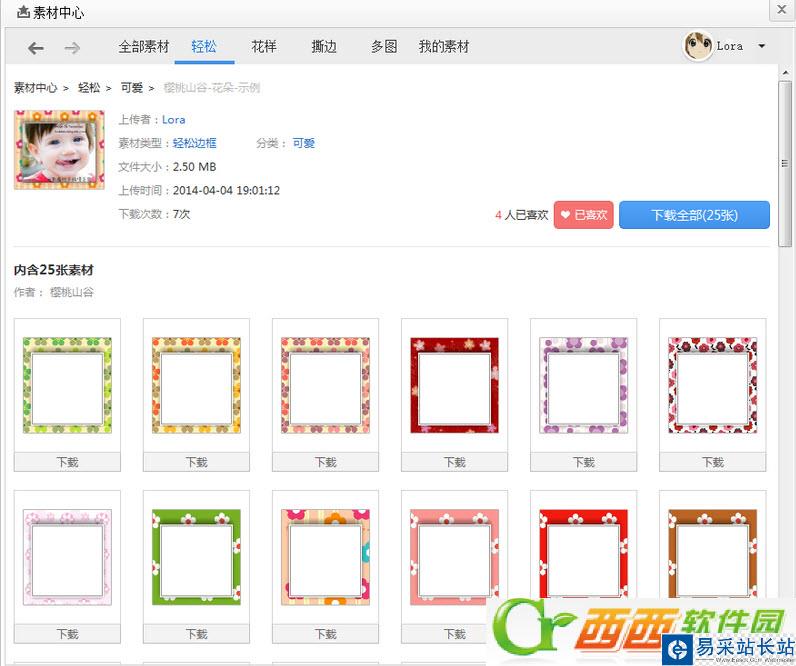Switch to the 全部素材 tab

pos(144,47)
